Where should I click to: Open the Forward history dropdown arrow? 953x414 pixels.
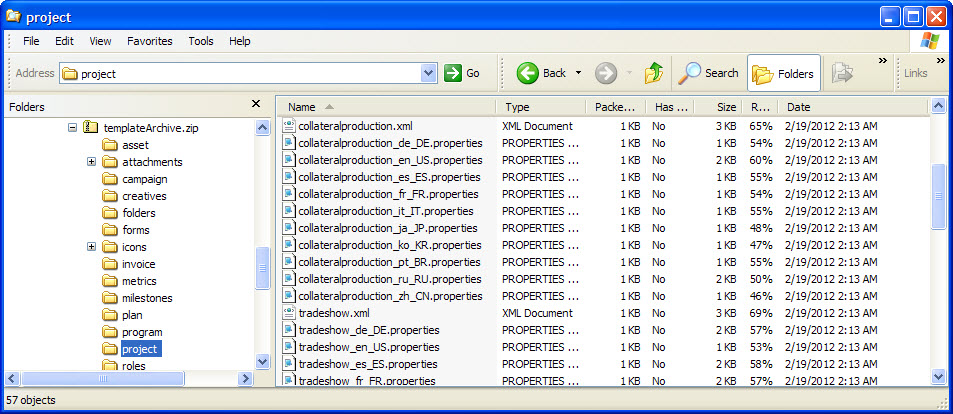[x=629, y=74]
